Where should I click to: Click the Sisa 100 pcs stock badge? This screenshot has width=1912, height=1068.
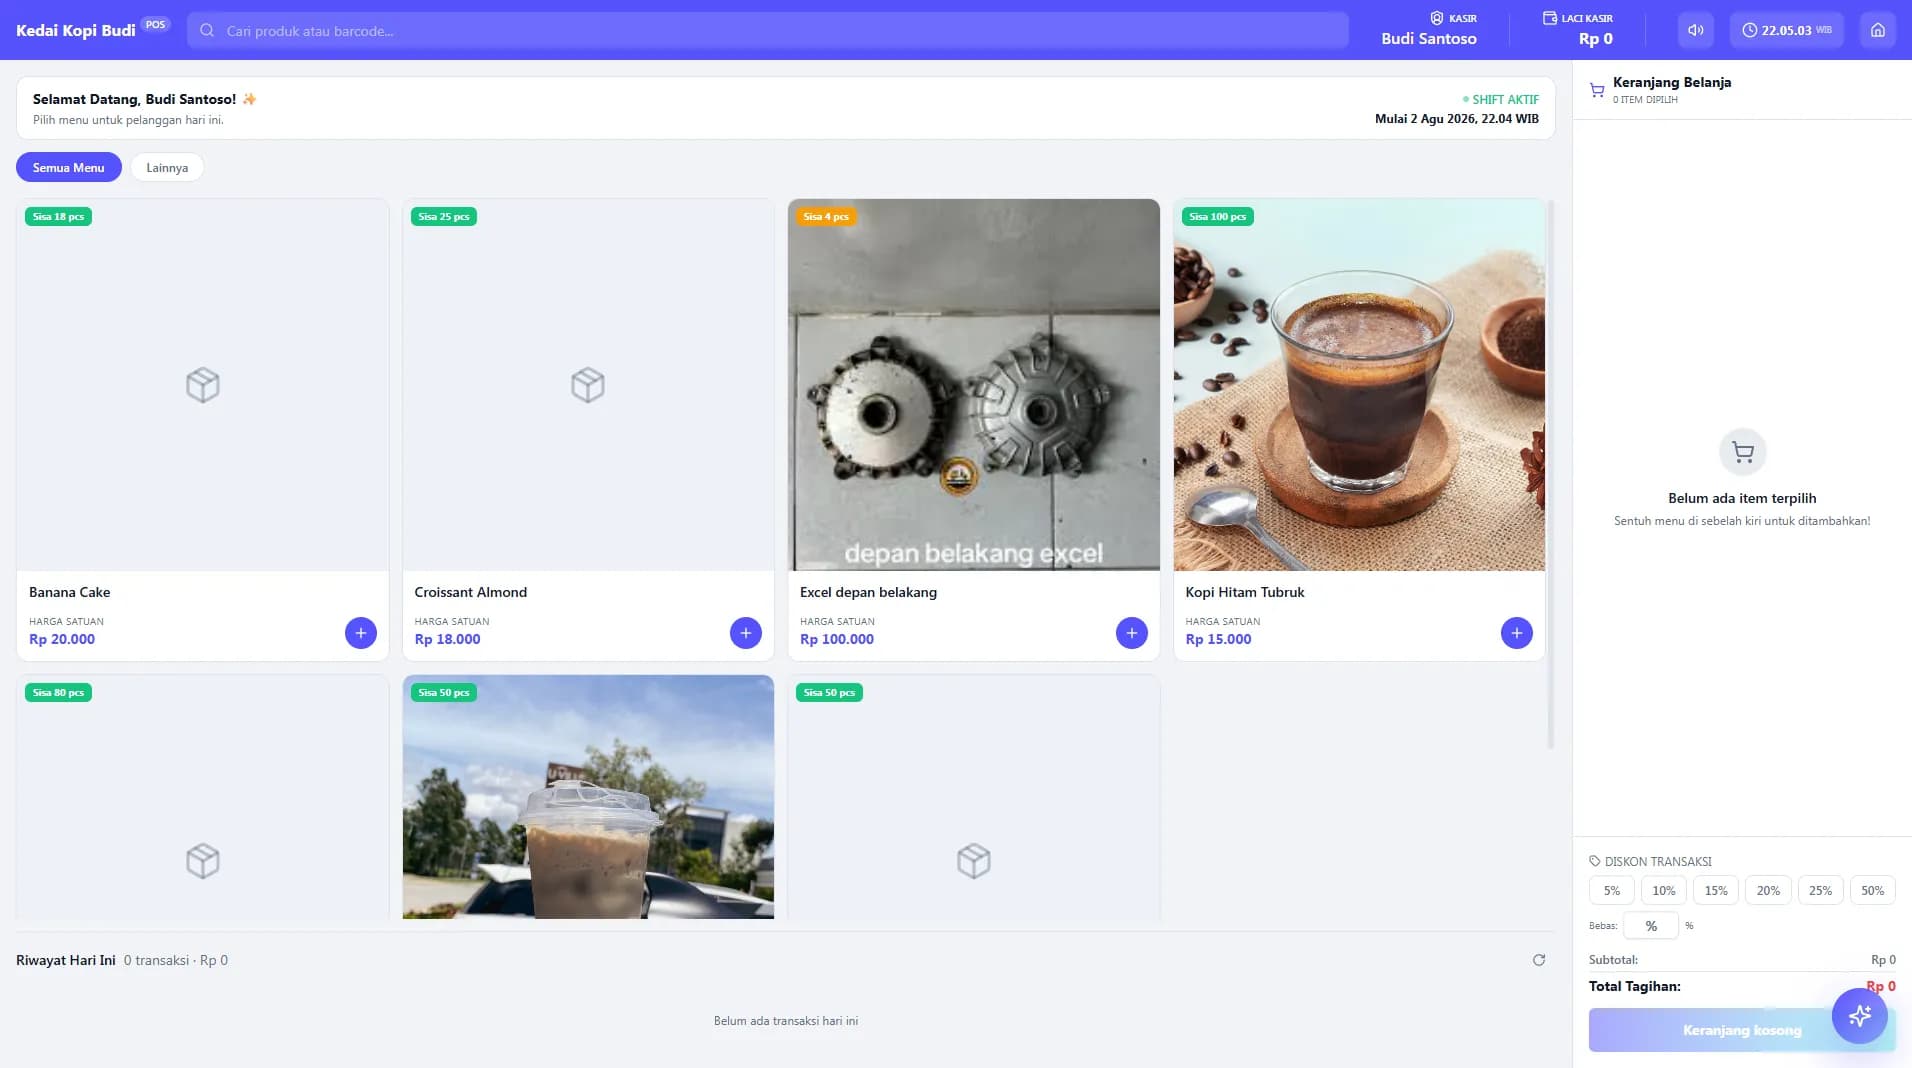click(x=1218, y=216)
